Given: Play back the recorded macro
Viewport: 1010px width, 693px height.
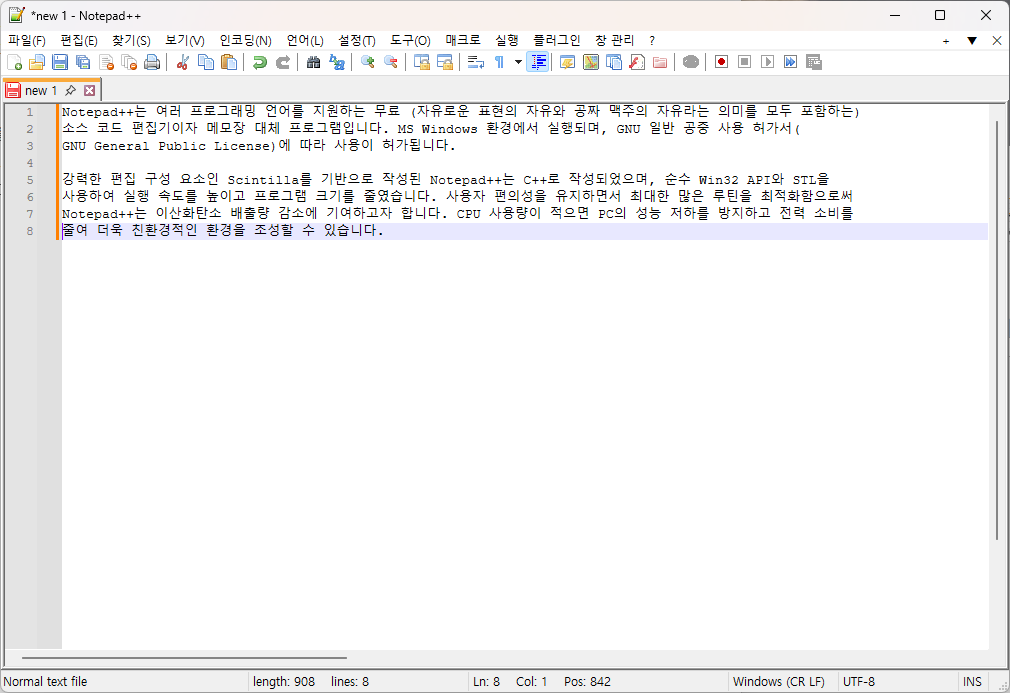Looking at the screenshot, I should pos(767,62).
